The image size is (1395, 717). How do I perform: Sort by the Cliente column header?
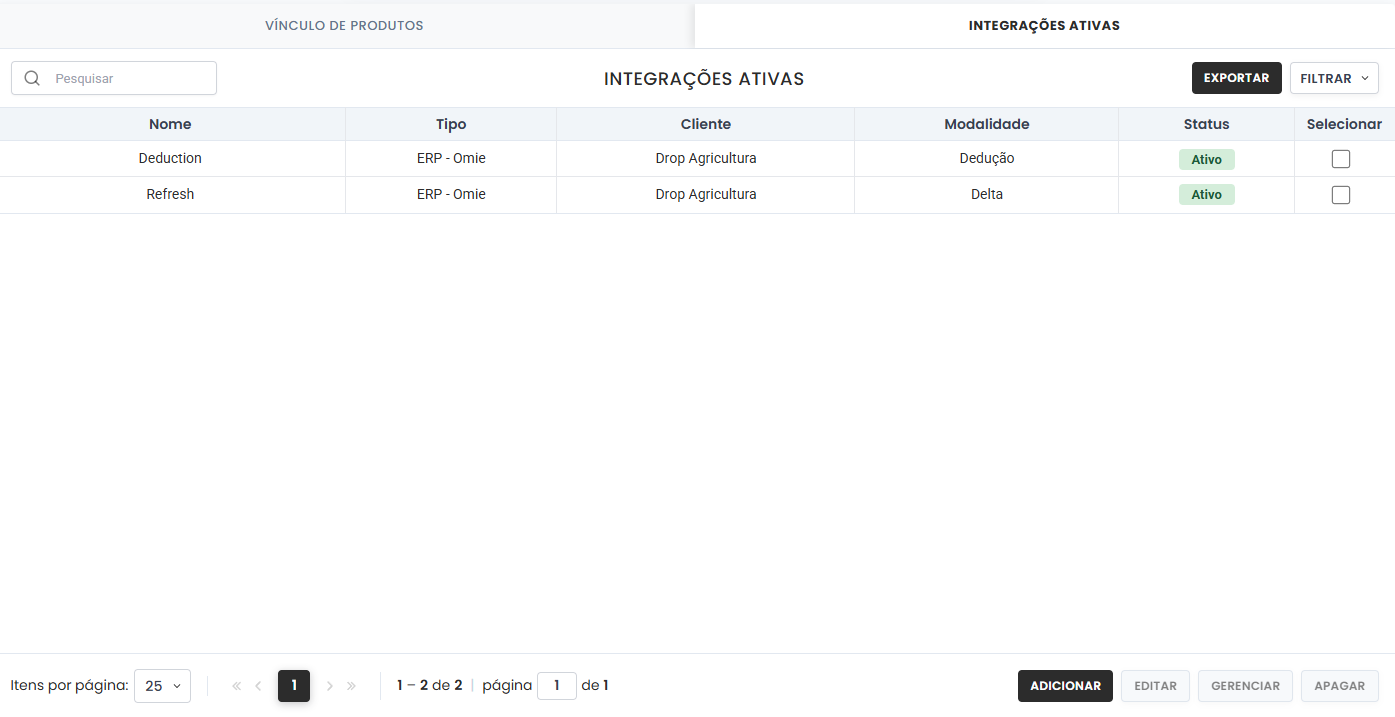706,124
